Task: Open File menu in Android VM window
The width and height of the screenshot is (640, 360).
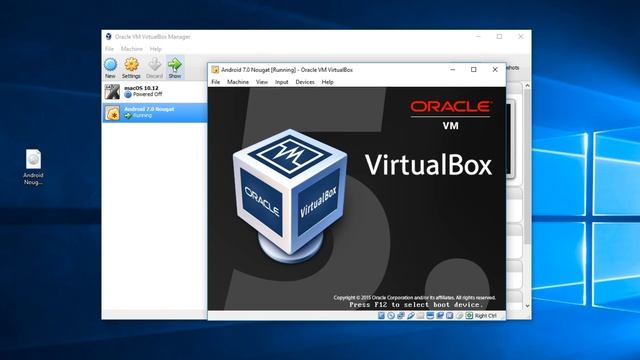Action: coord(216,82)
